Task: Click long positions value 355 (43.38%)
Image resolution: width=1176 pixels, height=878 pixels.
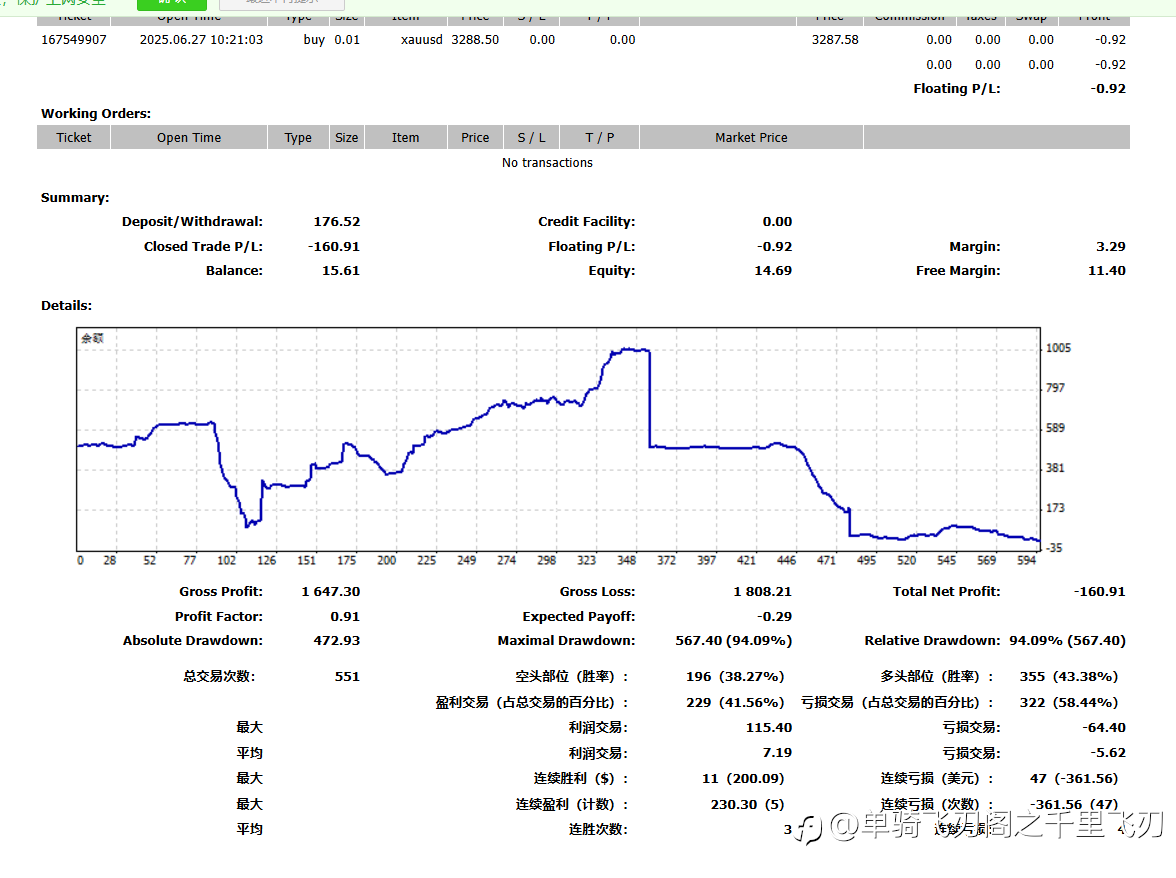Action: (1069, 676)
